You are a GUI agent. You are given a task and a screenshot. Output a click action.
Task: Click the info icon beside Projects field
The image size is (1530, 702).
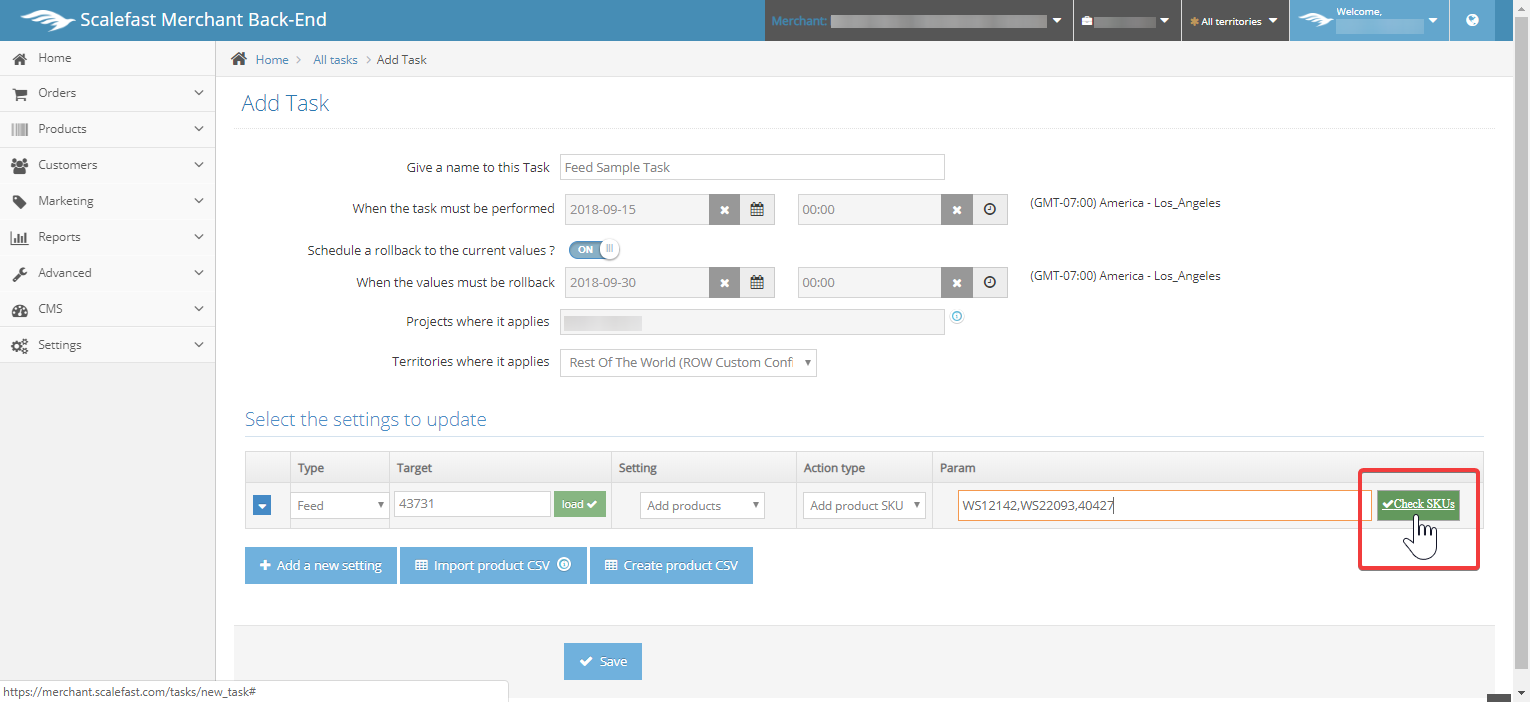[957, 317]
